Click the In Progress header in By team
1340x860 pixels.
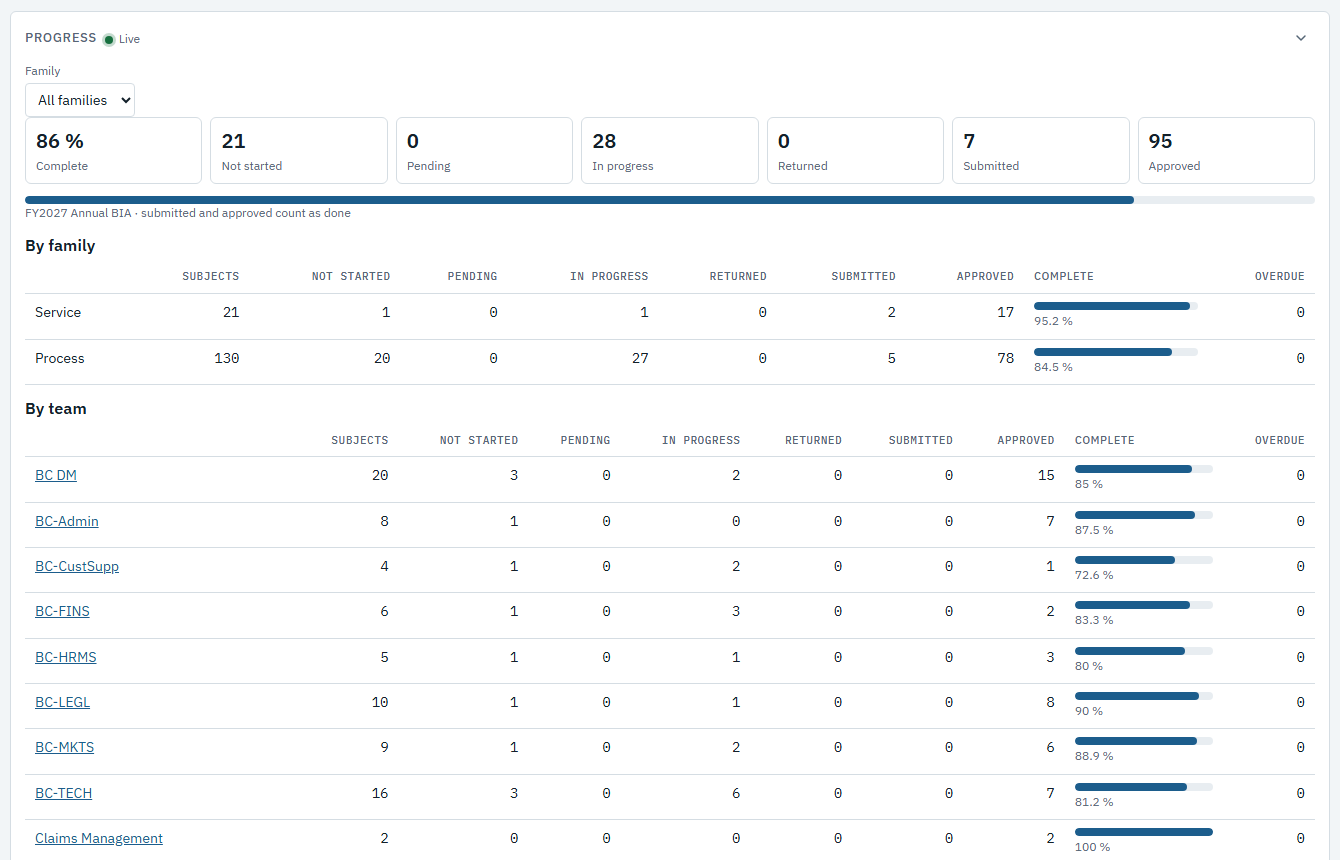pyautogui.click(x=701, y=440)
